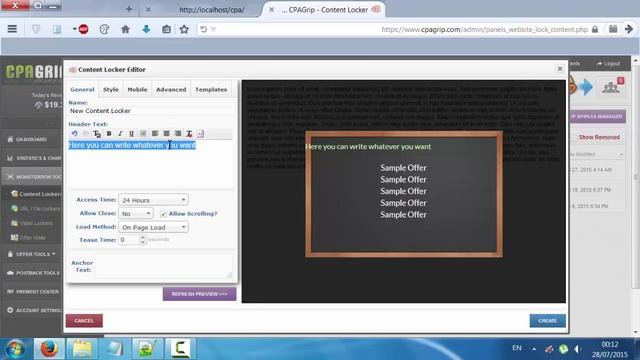
Task: Remove formatting from header text
Action: click(x=189, y=133)
